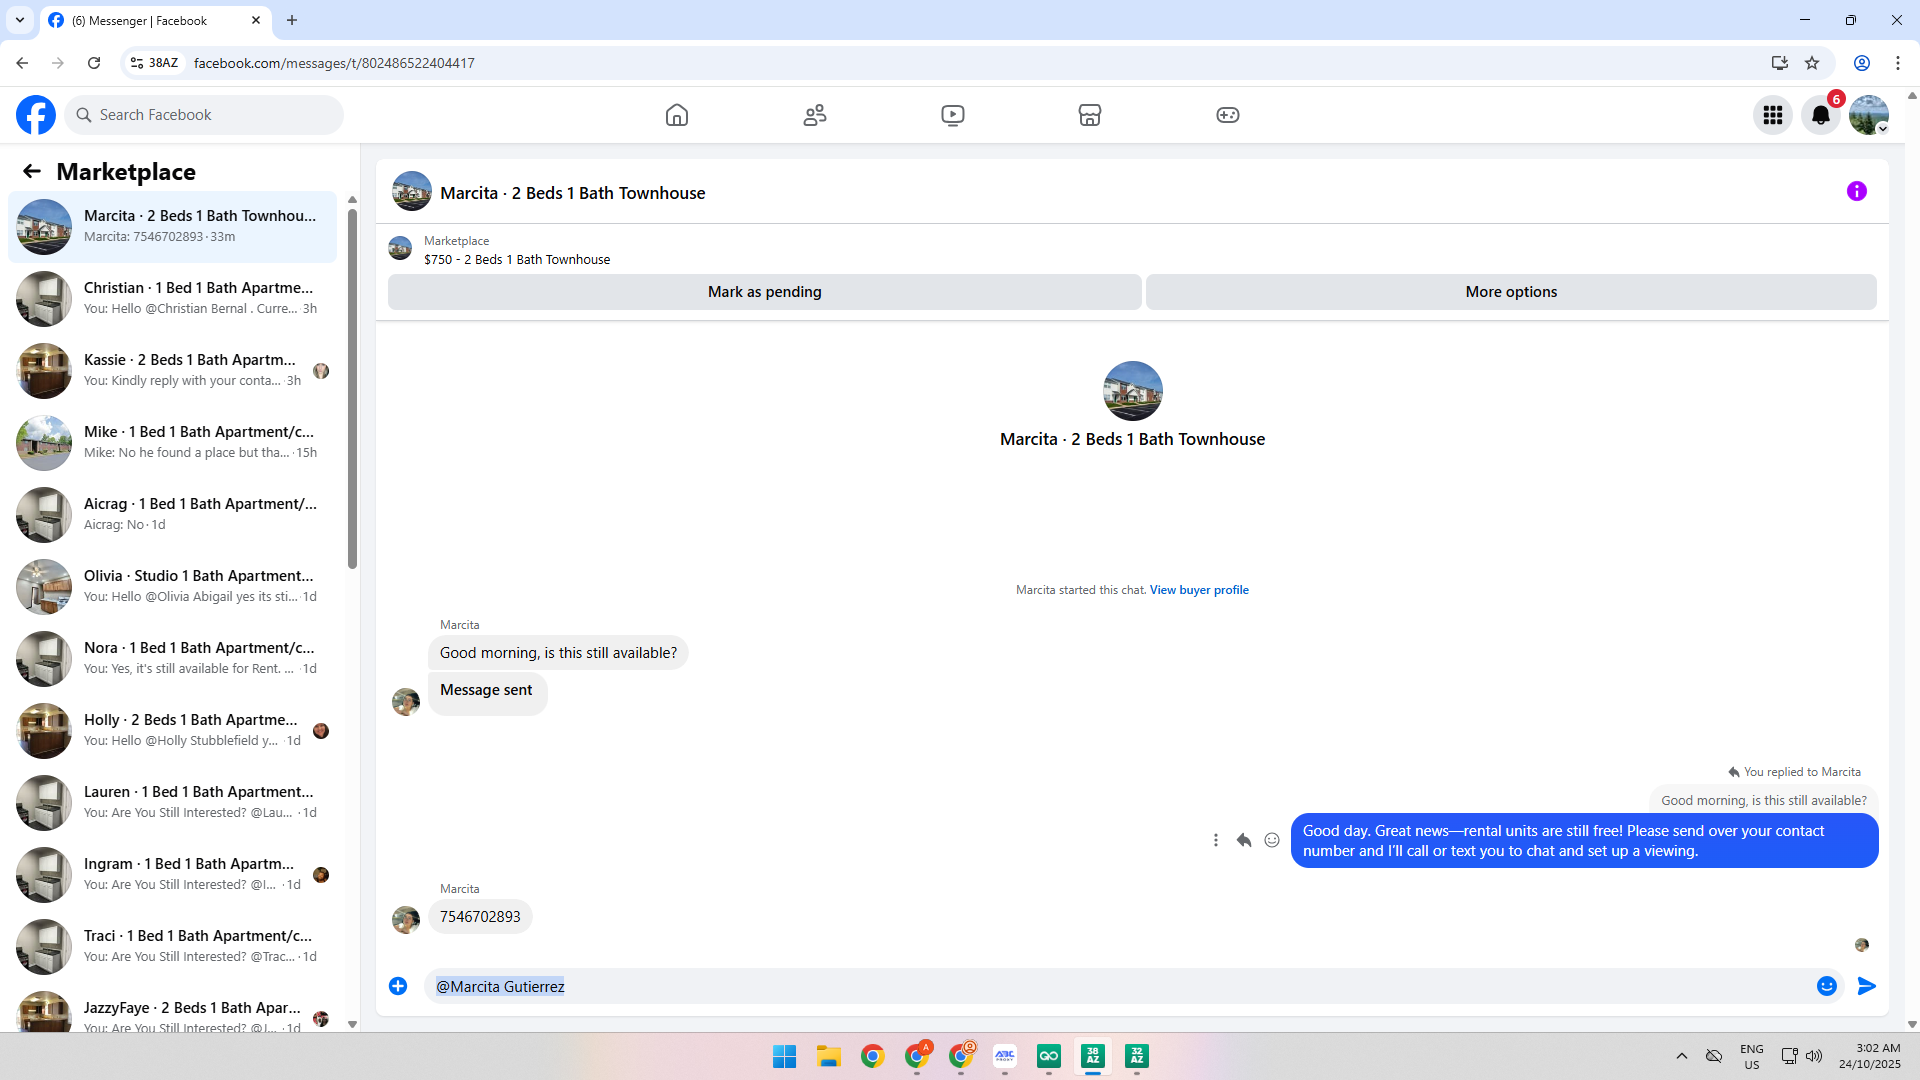The image size is (1920, 1080).
Task: Click the large townhouse listing photo
Action: point(1133,391)
